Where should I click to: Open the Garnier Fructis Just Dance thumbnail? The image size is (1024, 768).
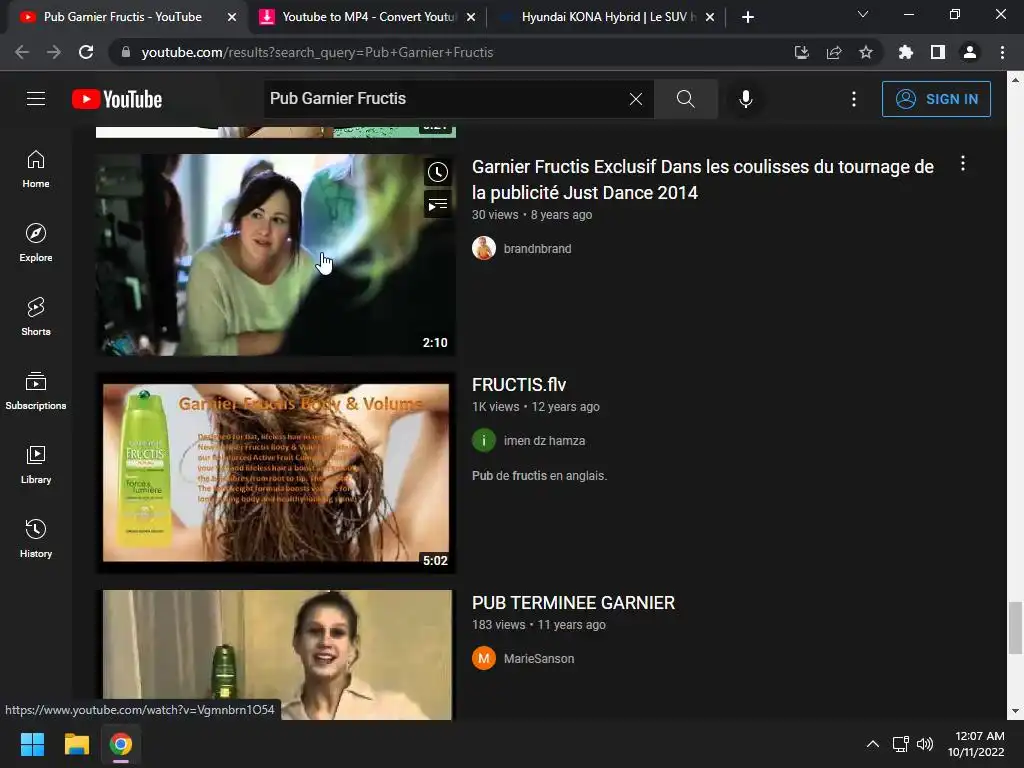pos(276,255)
